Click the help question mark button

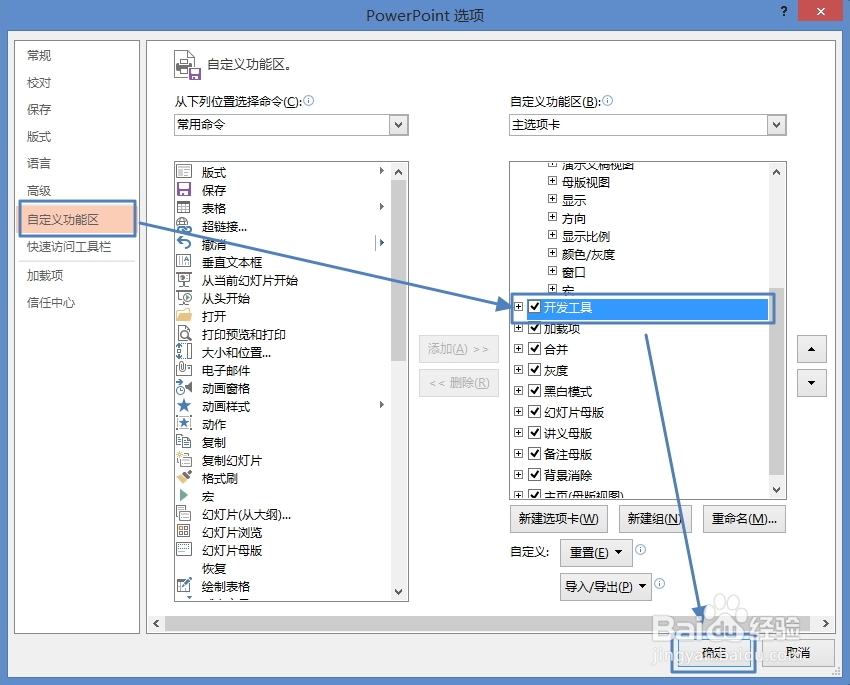coord(783,11)
